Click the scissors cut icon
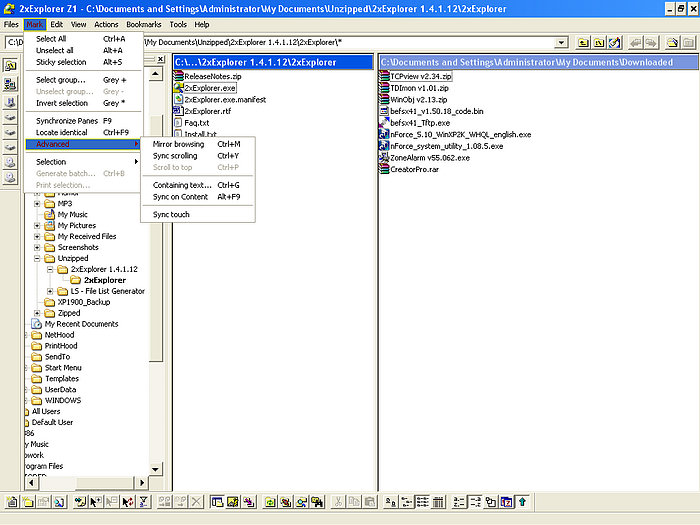The height and width of the screenshot is (525, 700). [x=338, y=502]
